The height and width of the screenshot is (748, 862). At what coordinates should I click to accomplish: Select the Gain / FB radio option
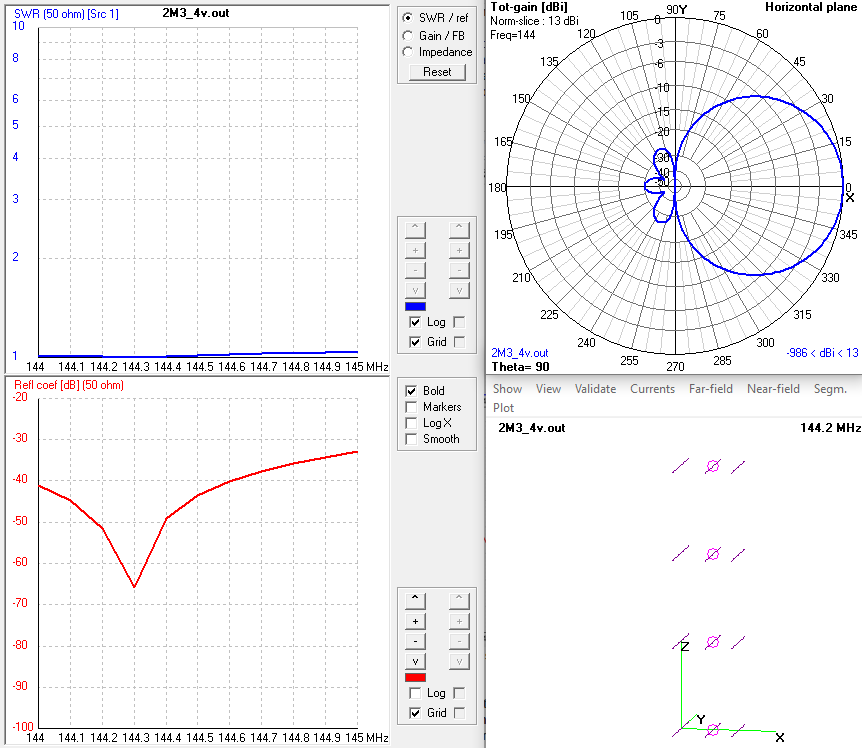407,35
